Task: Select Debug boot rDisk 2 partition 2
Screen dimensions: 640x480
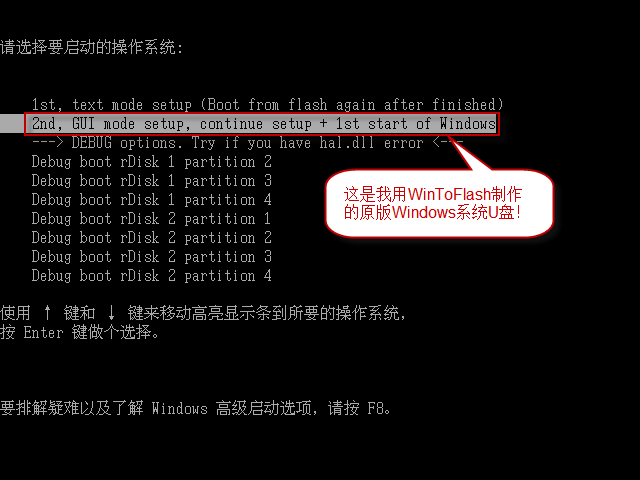Action: (x=151, y=238)
